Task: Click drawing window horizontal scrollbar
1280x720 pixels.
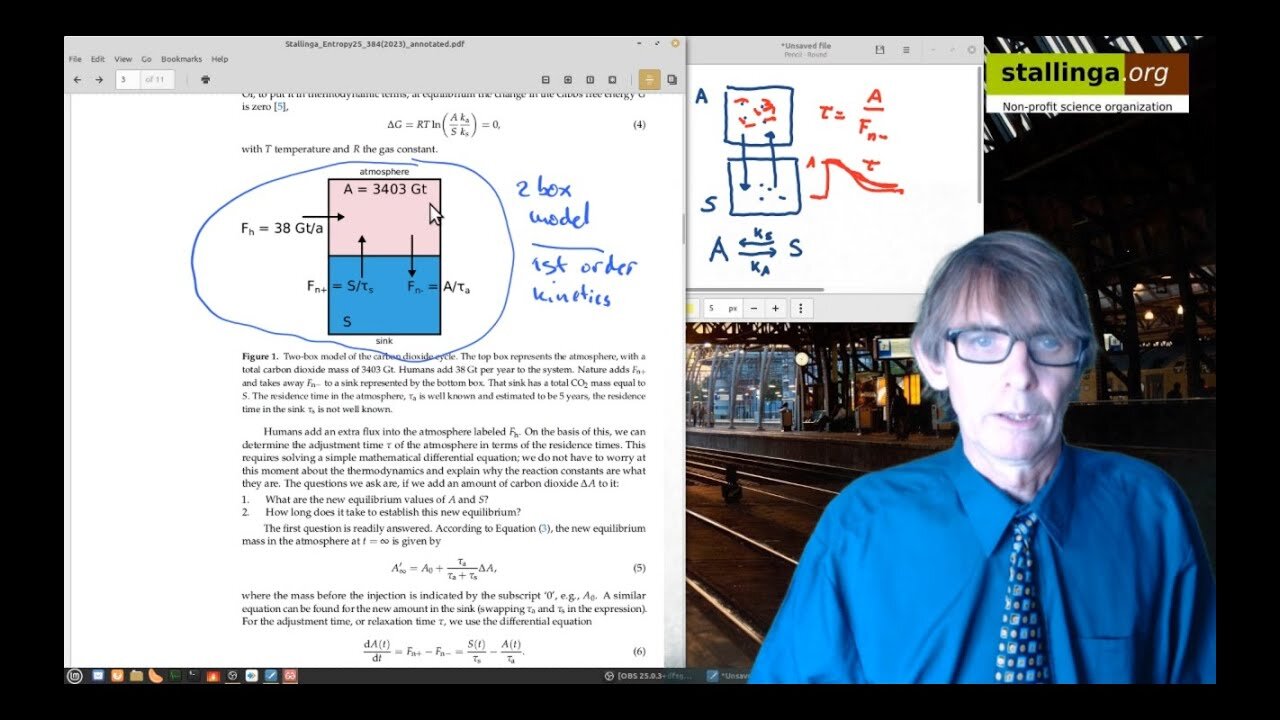Action: [755, 290]
